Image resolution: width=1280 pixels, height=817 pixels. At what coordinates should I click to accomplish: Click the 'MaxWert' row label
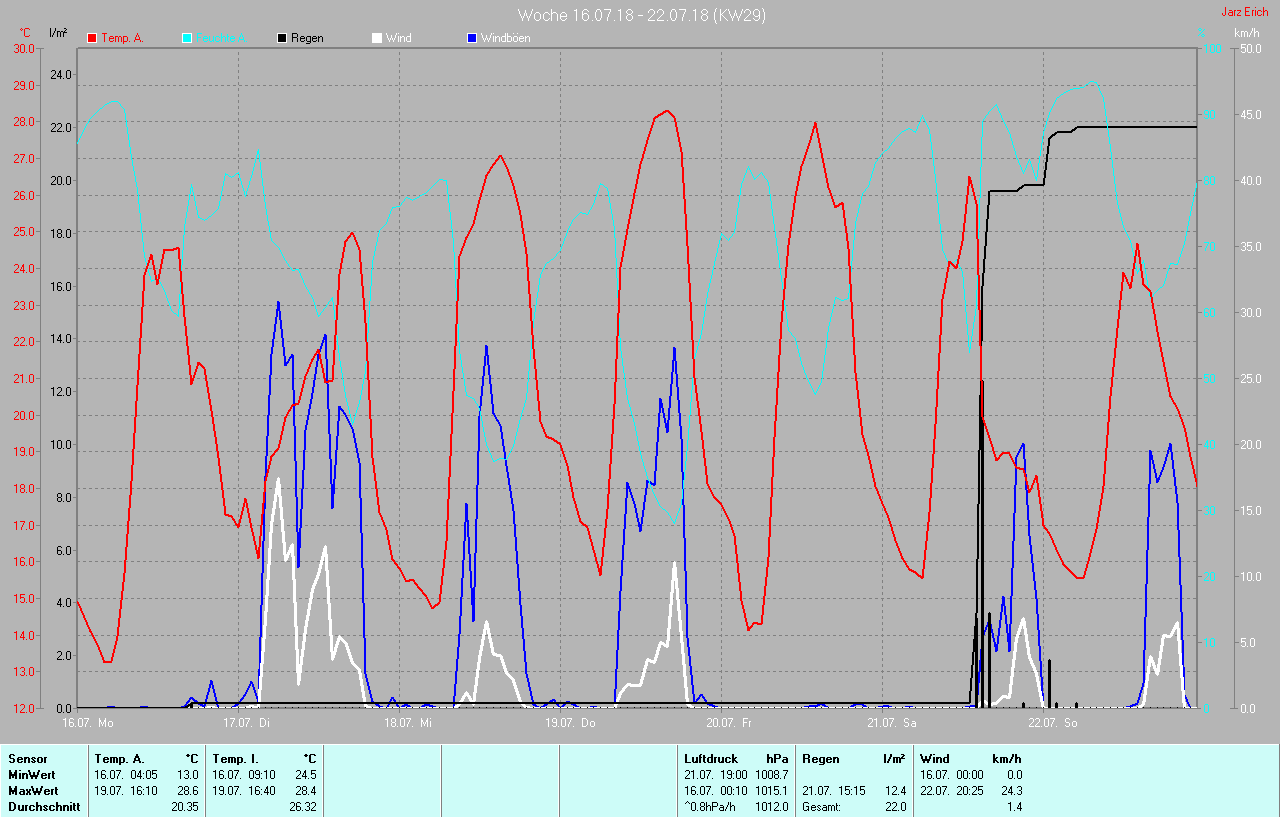tap(33, 791)
